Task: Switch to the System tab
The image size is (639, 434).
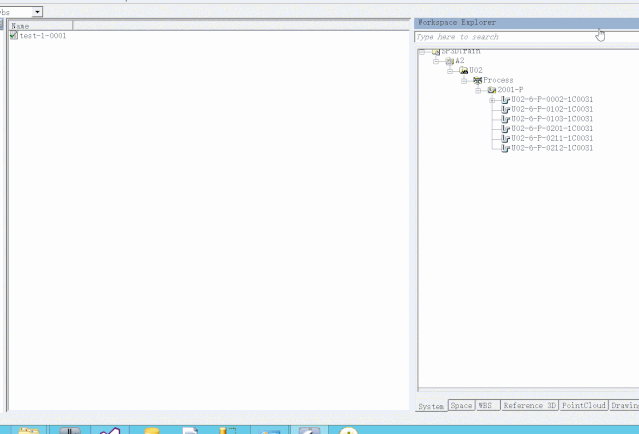Action: pyautogui.click(x=431, y=406)
